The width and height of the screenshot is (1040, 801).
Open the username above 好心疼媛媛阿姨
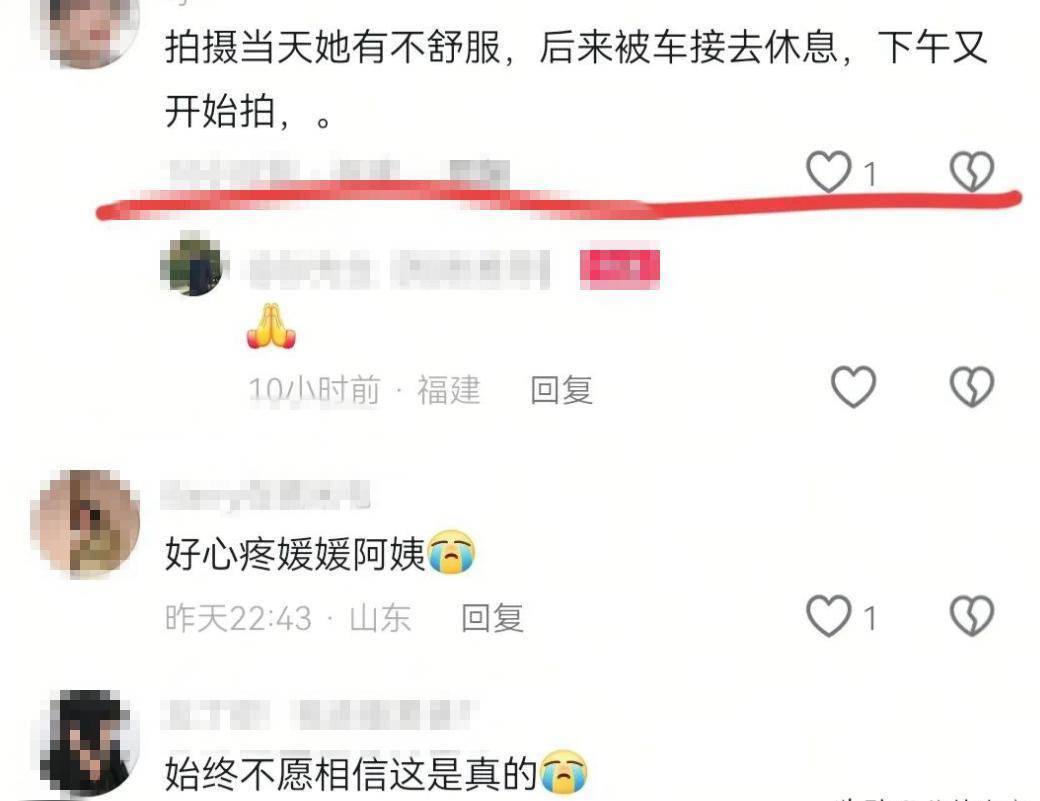point(265,495)
